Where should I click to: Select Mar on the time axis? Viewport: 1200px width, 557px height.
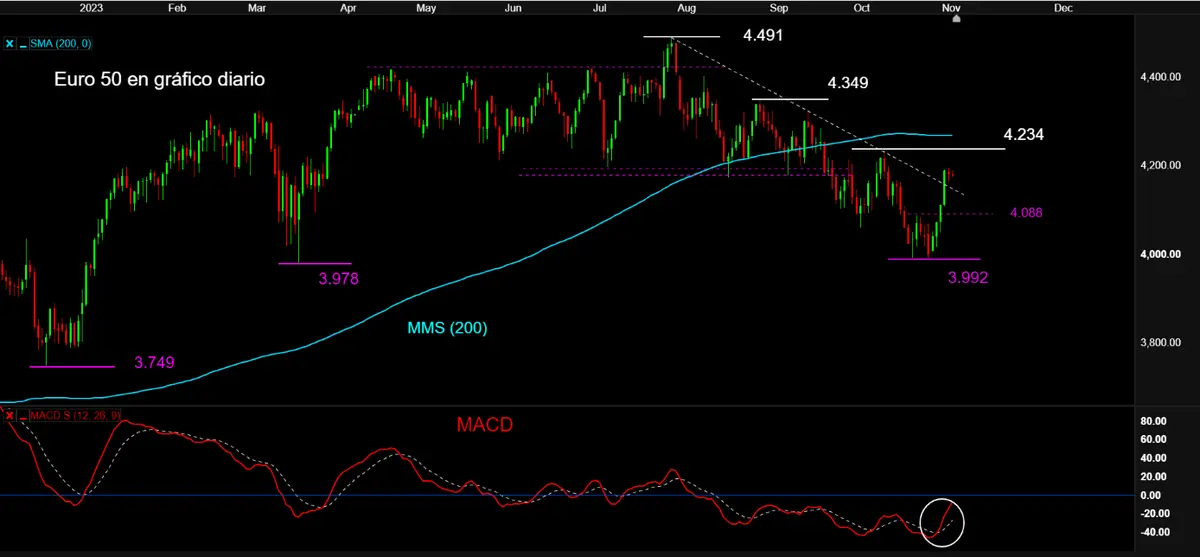pyautogui.click(x=255, y=7)
